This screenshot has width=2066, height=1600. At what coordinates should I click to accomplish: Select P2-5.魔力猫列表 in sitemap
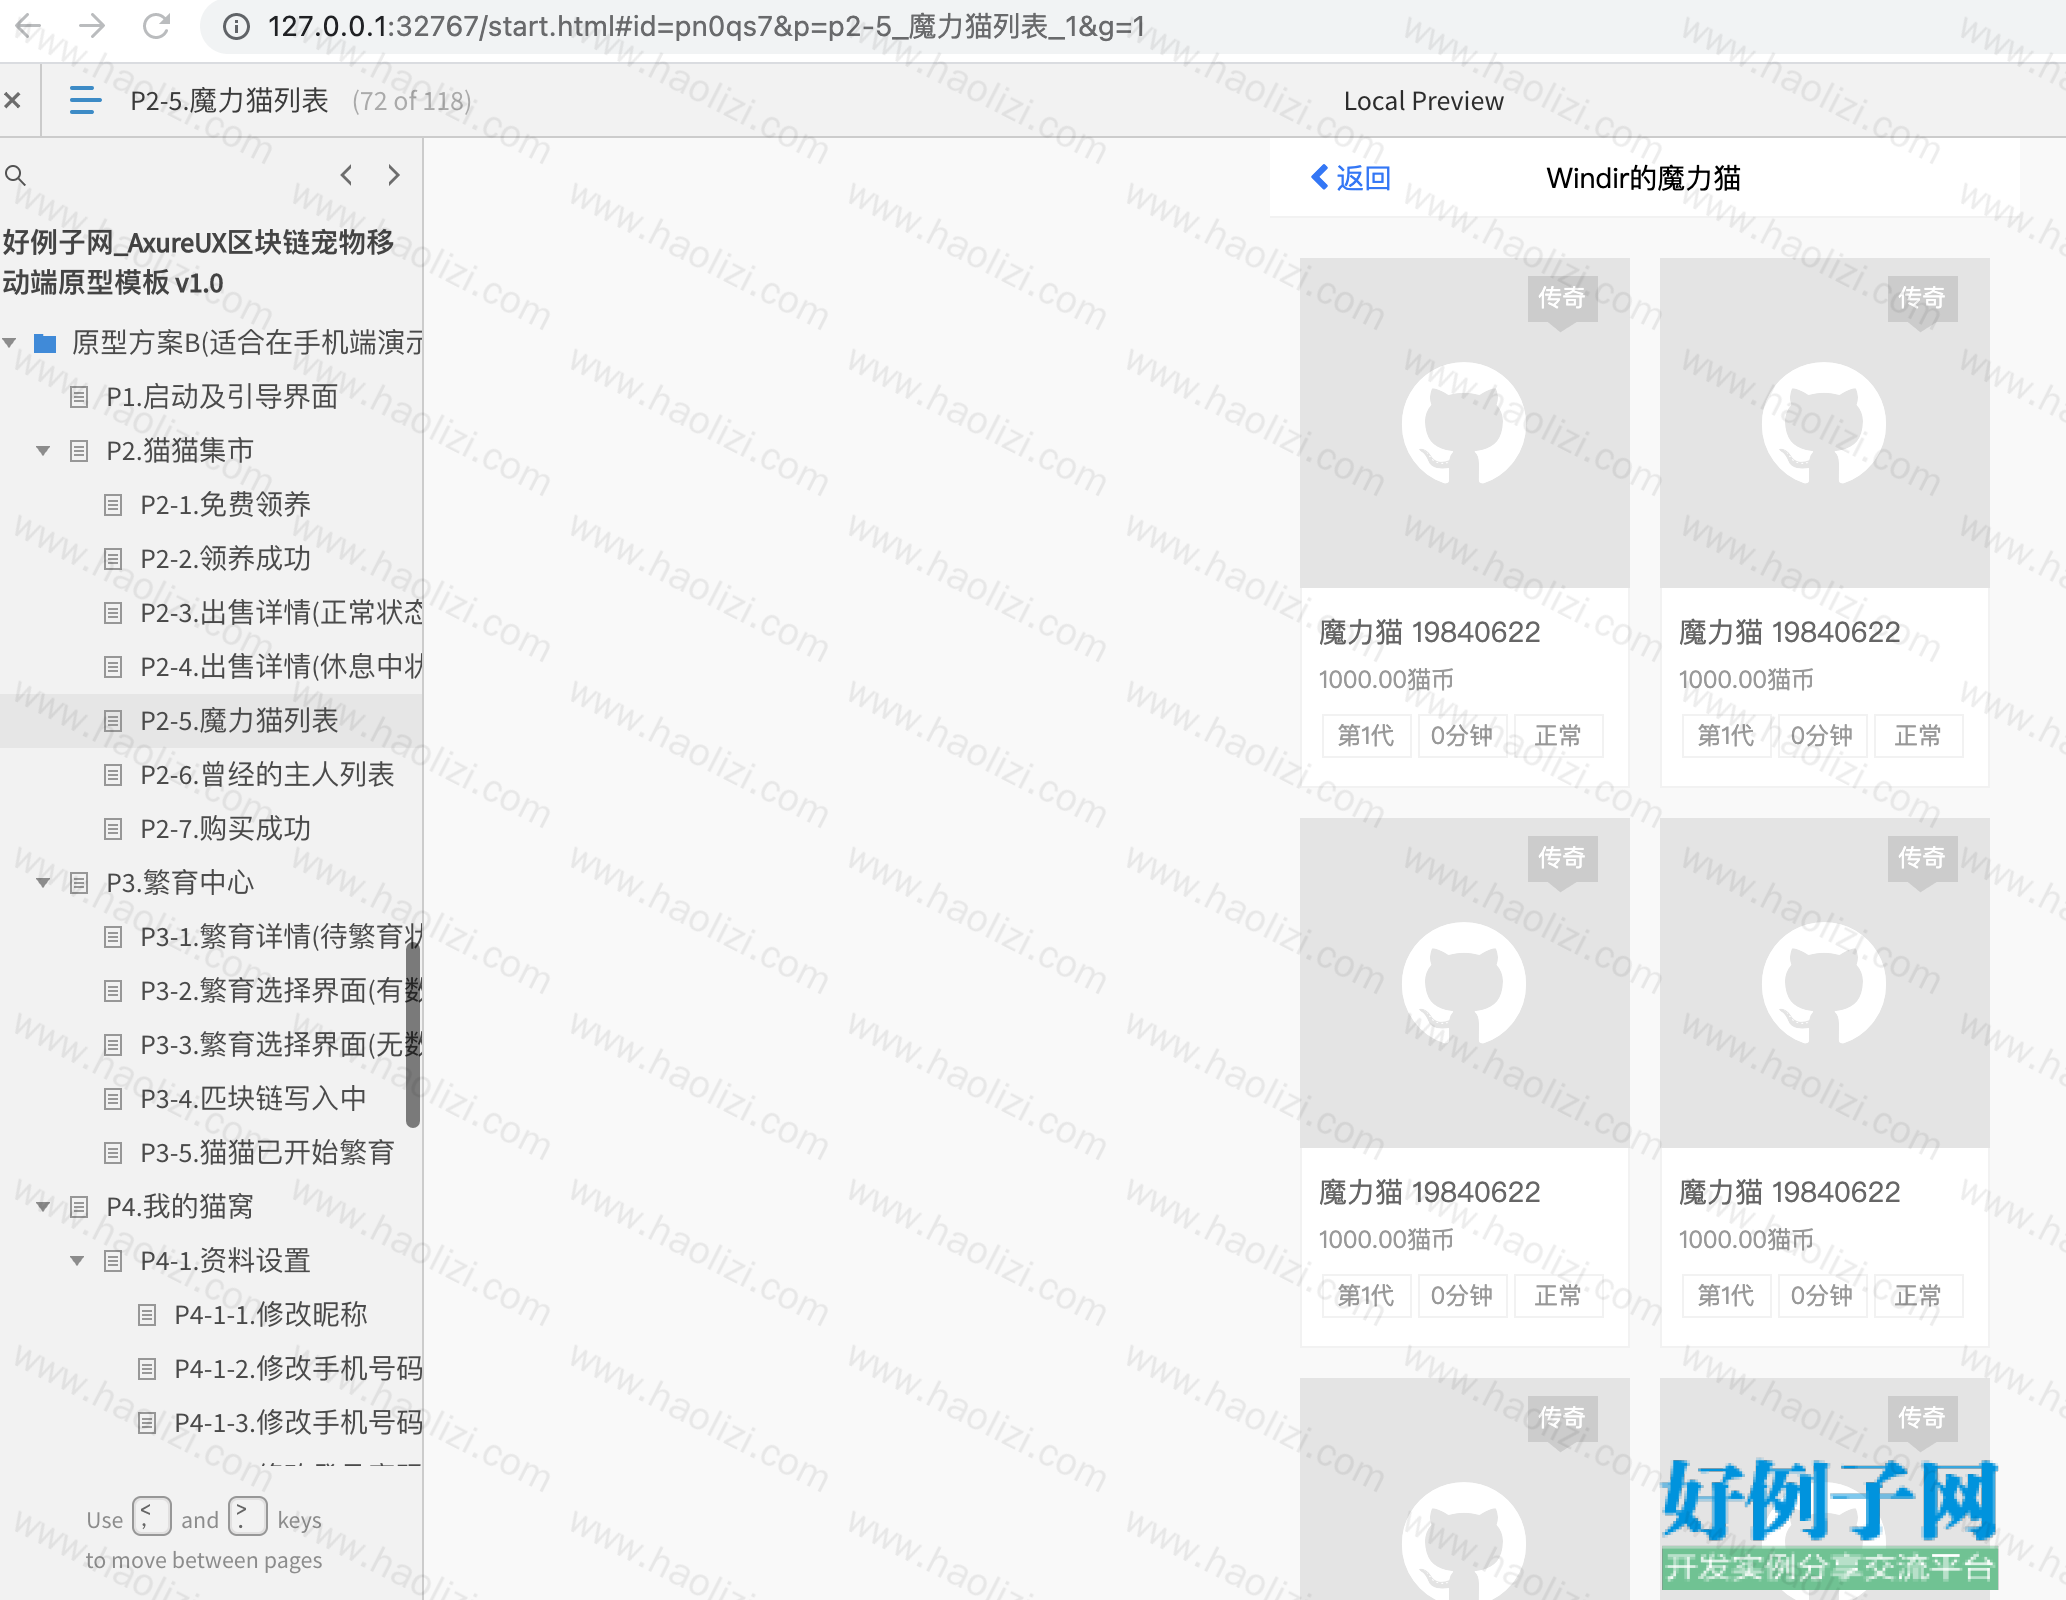tap(240, 721)
